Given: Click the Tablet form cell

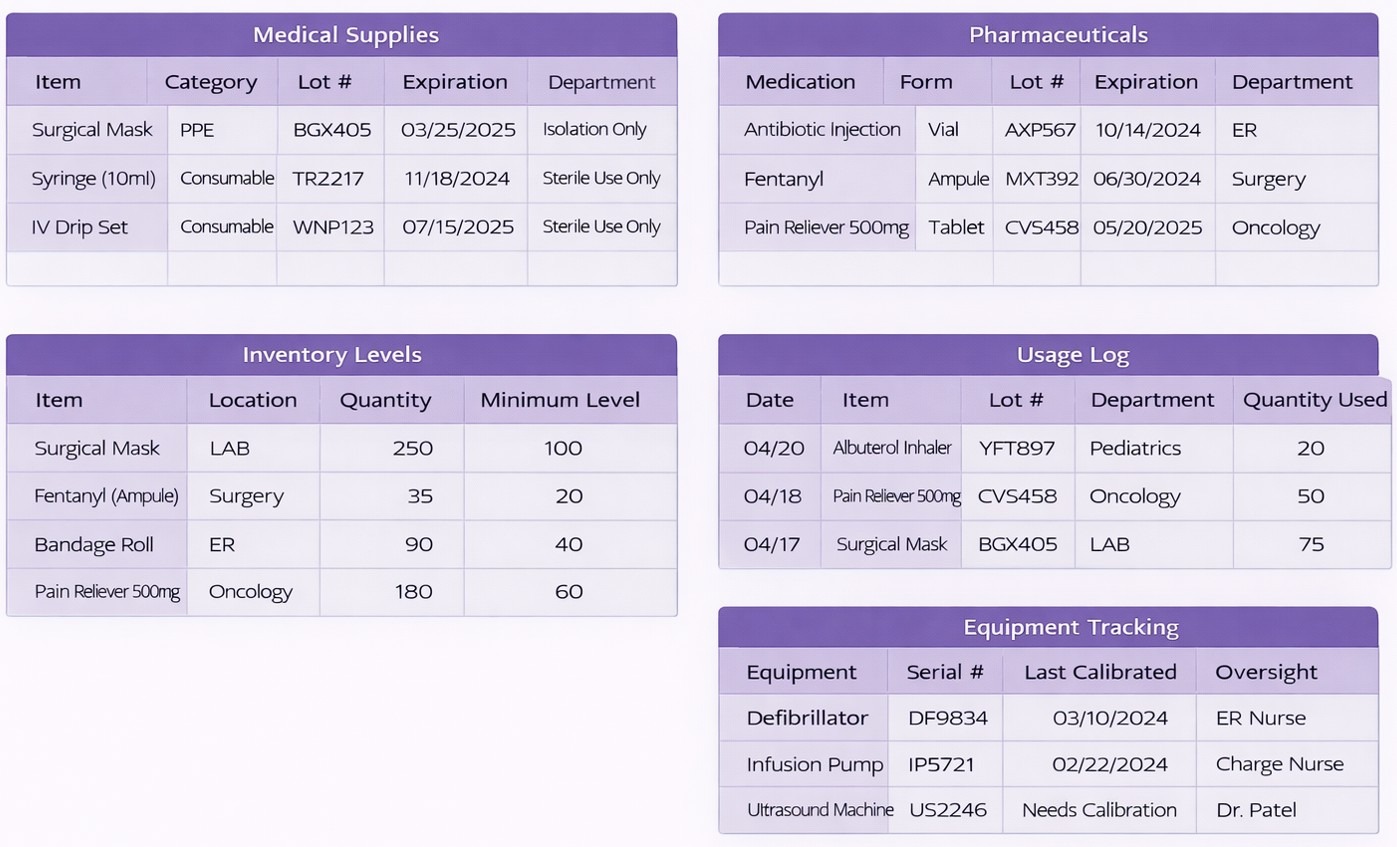Looking at the screenshot, I should click(x=956, y=227).
